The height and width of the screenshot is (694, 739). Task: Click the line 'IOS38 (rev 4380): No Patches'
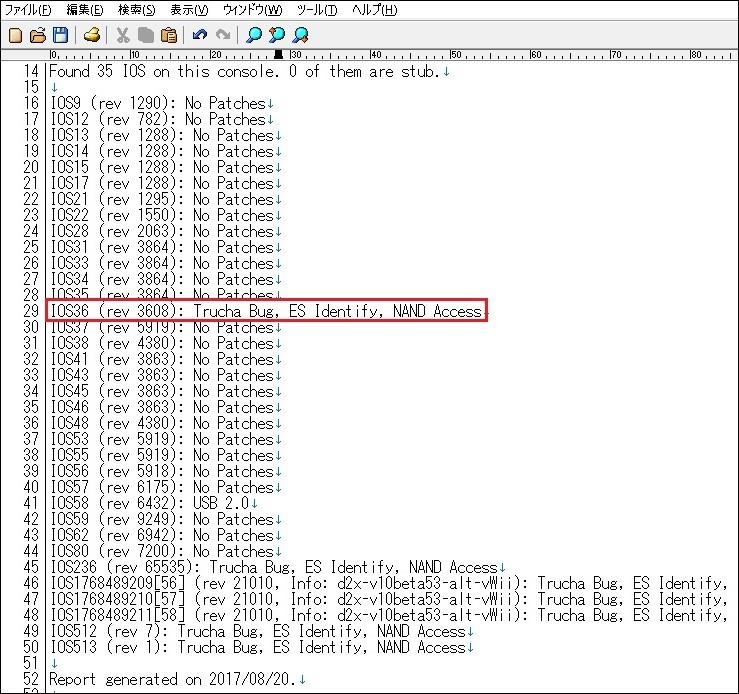pos(165,343)
